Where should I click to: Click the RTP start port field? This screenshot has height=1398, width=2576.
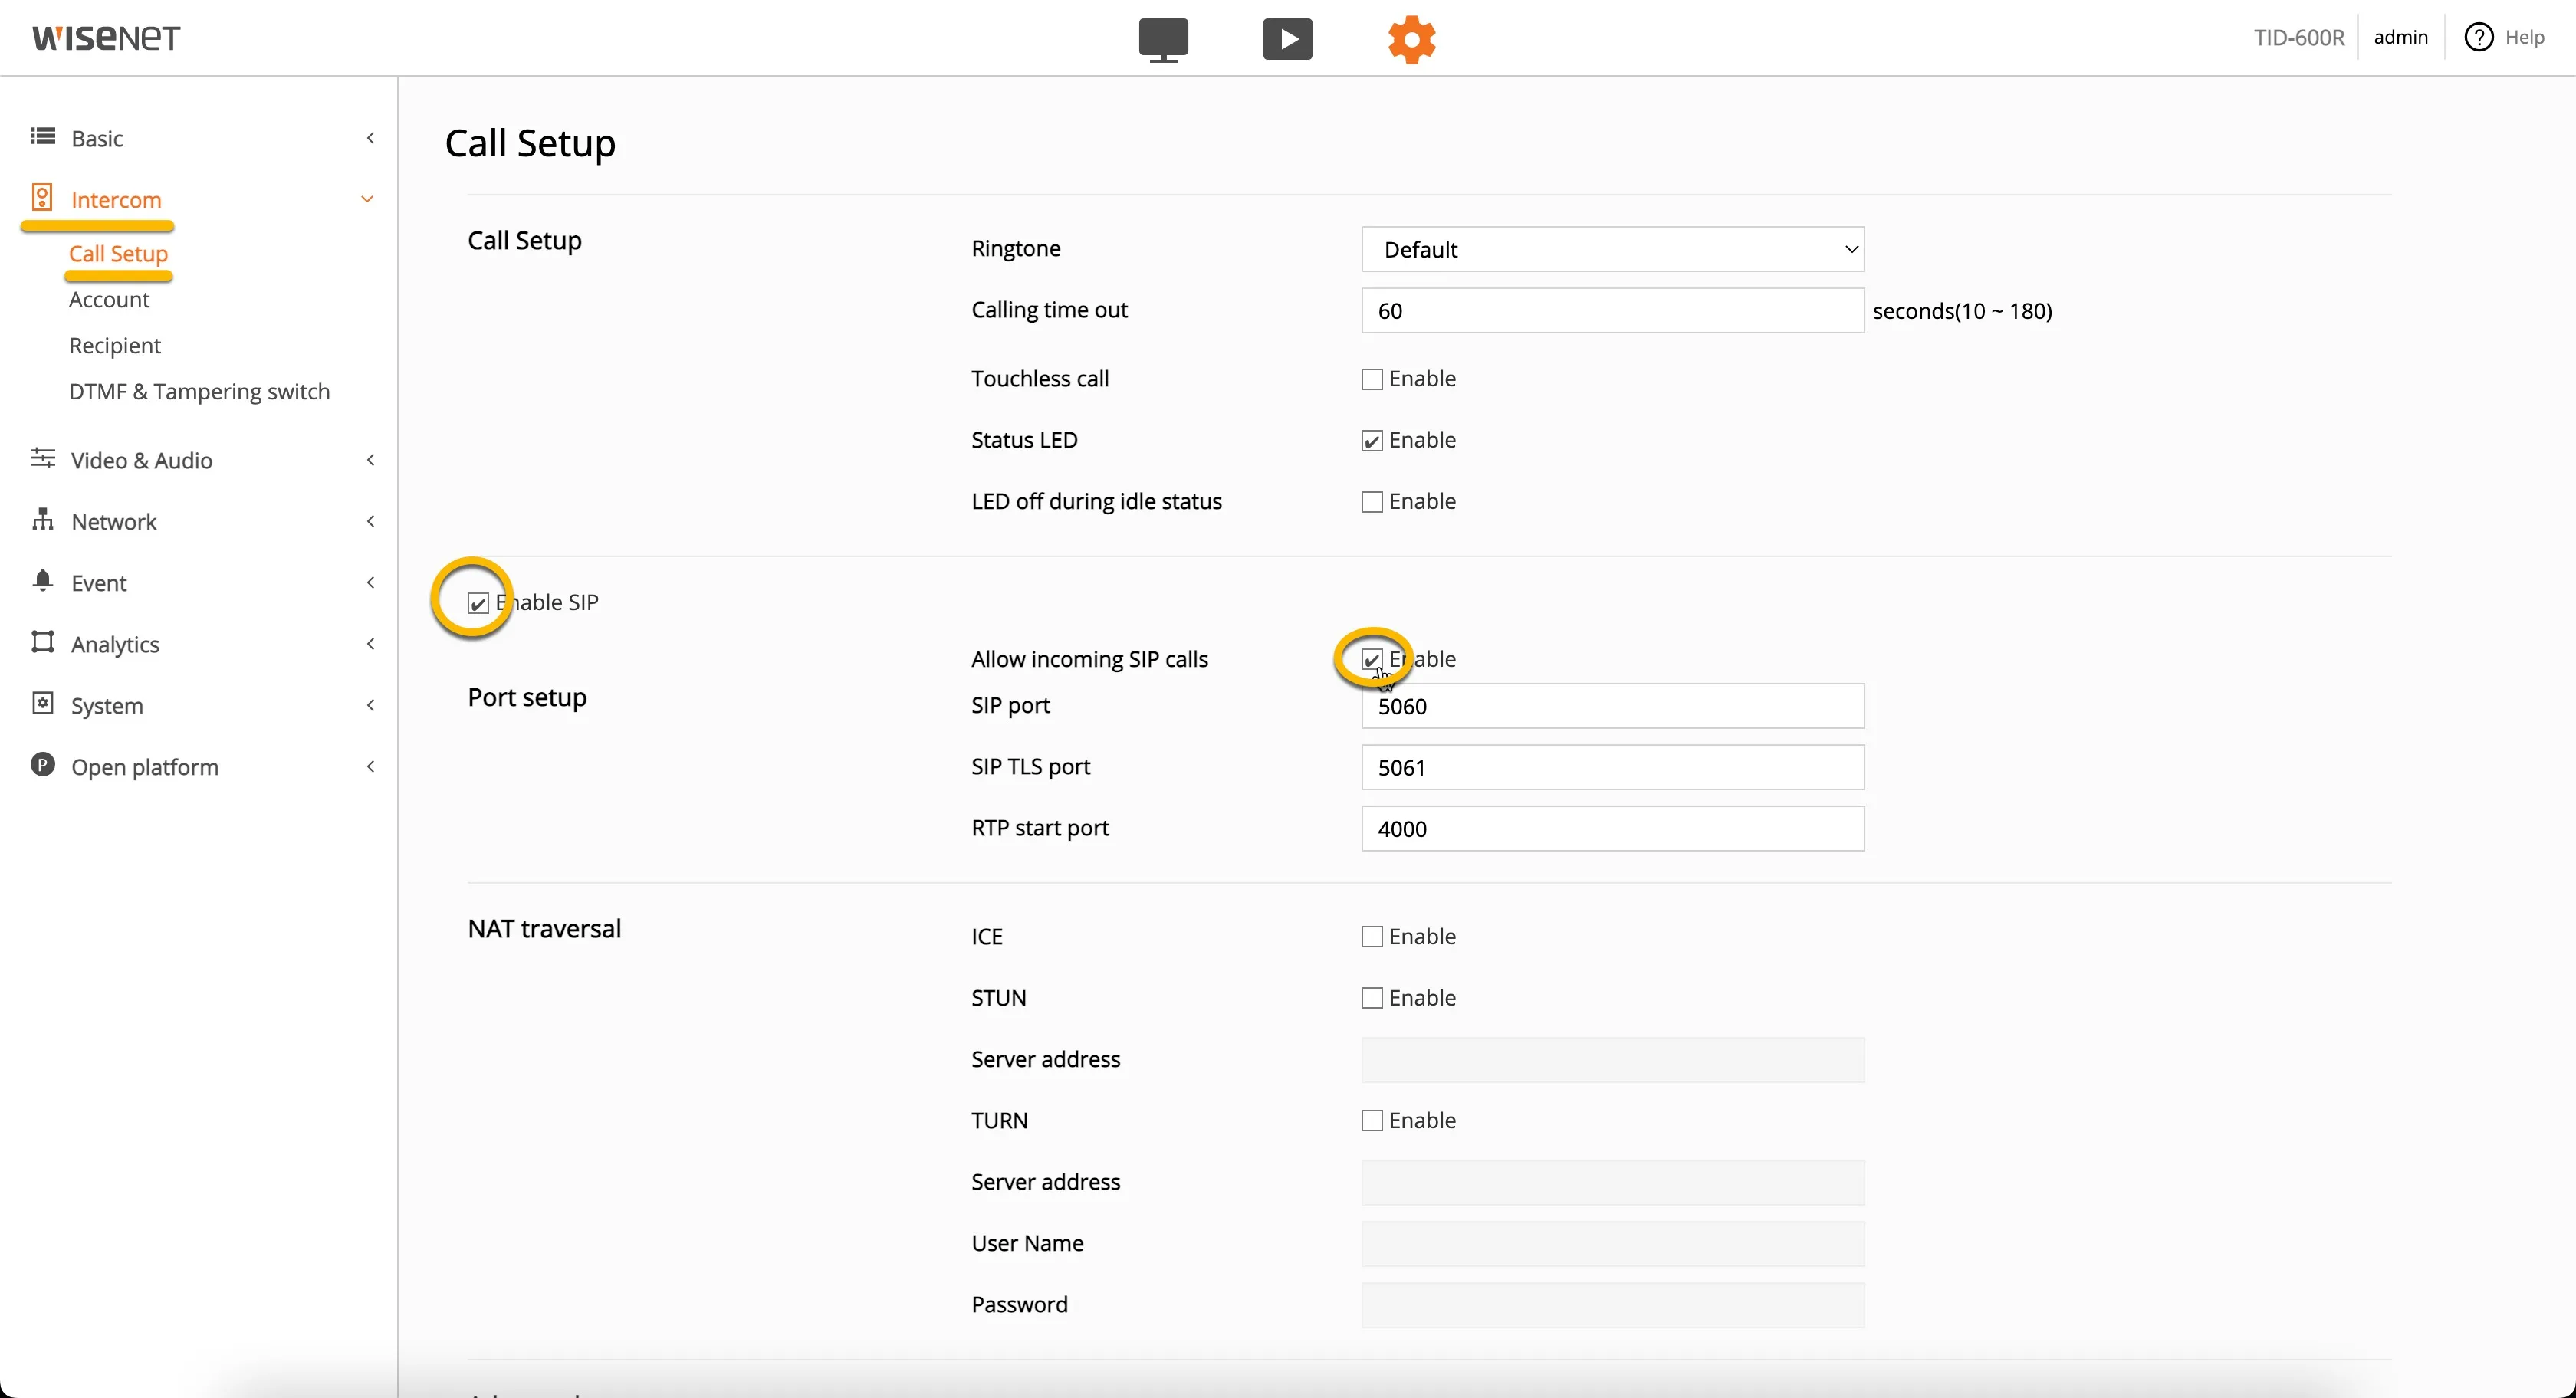click(x=1612, y=828)
